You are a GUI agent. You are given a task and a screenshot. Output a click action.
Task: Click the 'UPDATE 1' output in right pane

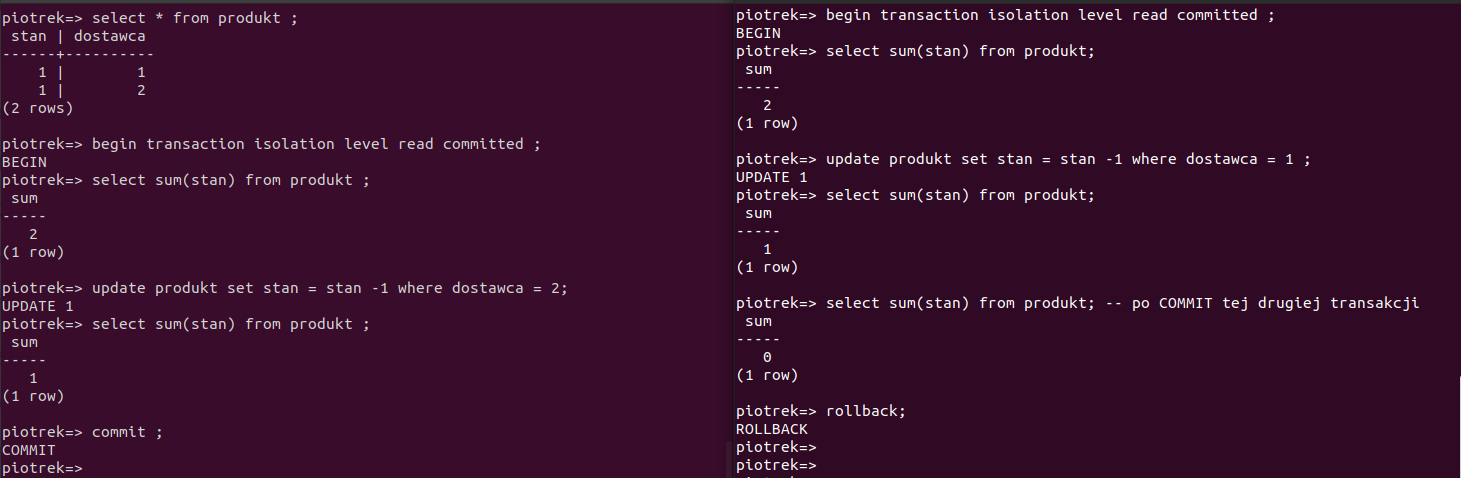click(x=771, y=177)
